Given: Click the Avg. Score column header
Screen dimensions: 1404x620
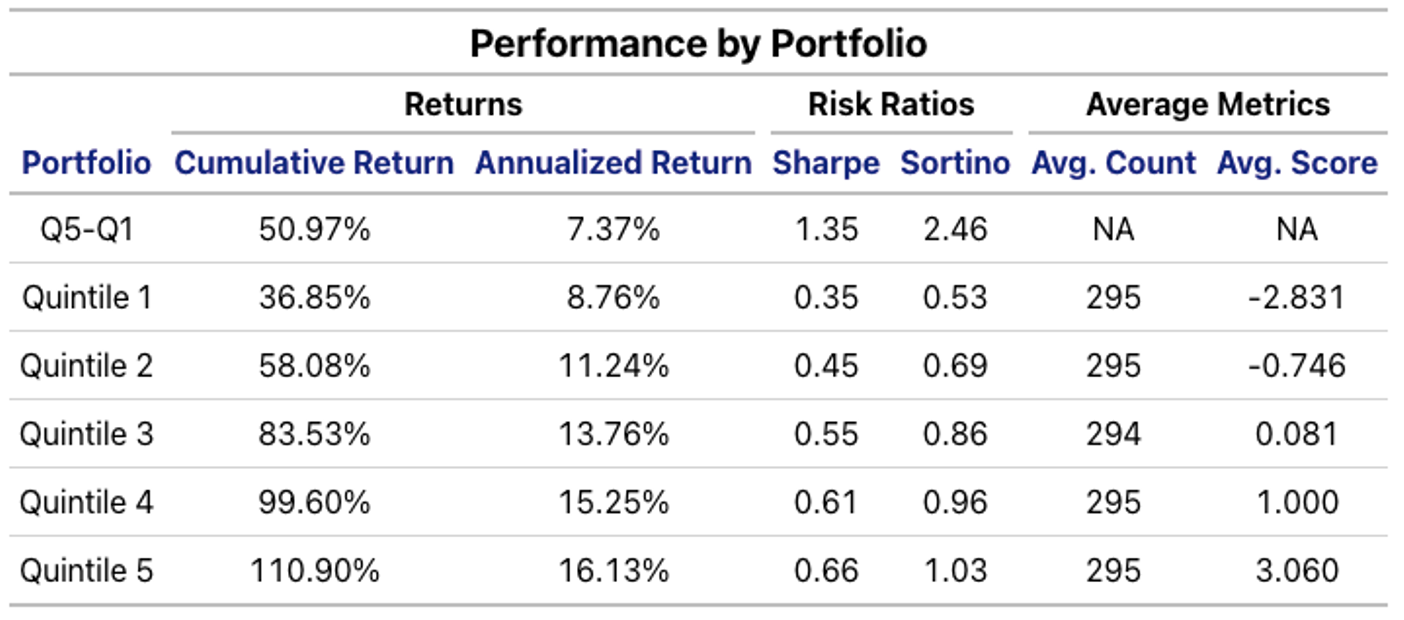Looking at the screenshot, I should (1297, 163).
